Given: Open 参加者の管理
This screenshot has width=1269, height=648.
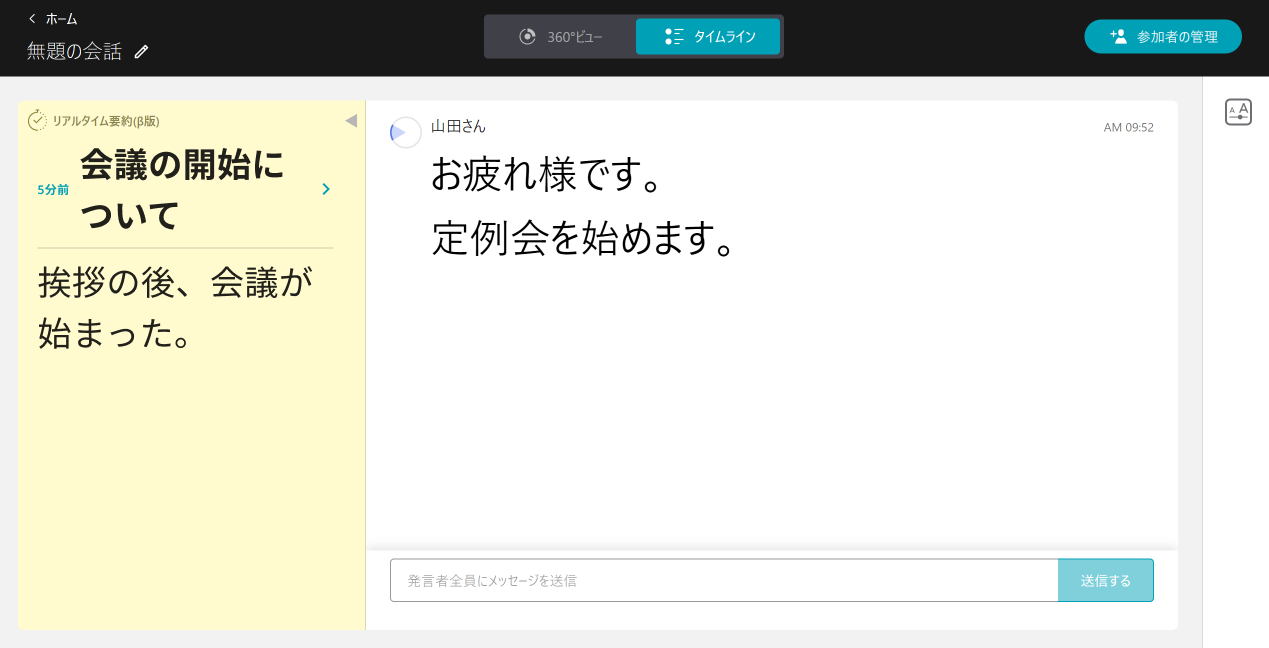Looking at the screenshot, I should (1163, 36).
